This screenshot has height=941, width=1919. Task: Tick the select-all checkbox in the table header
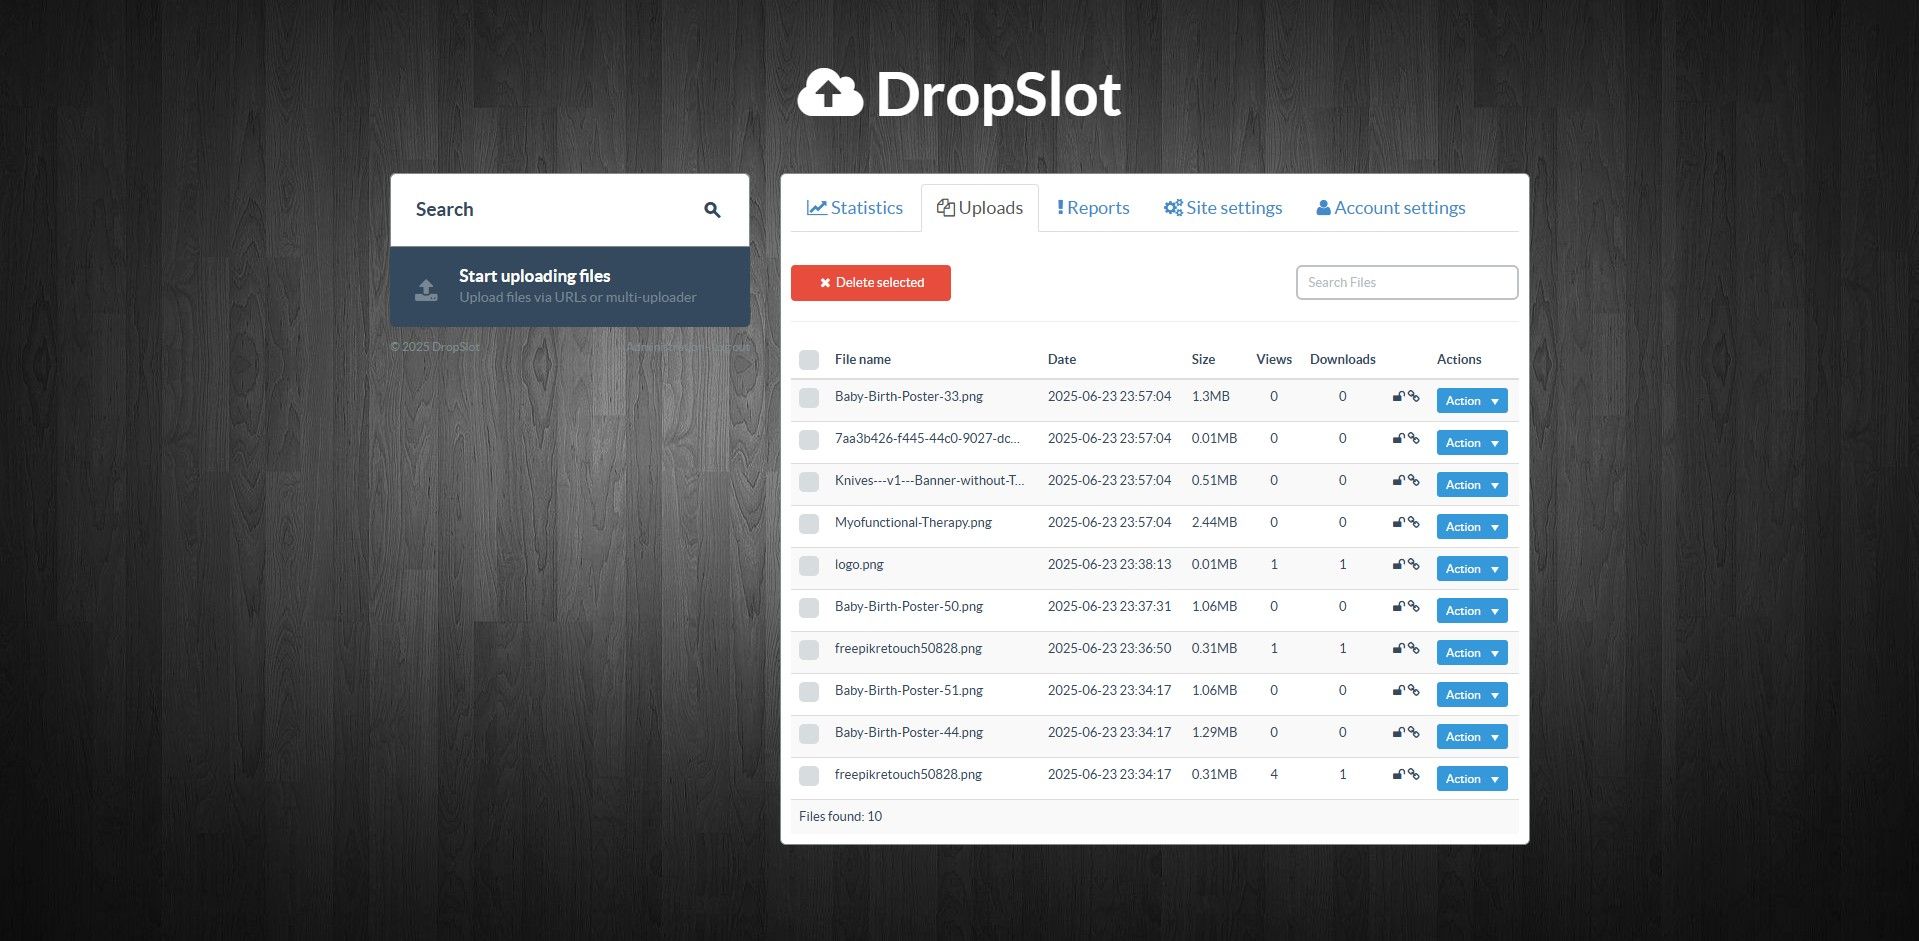point(809,360)
